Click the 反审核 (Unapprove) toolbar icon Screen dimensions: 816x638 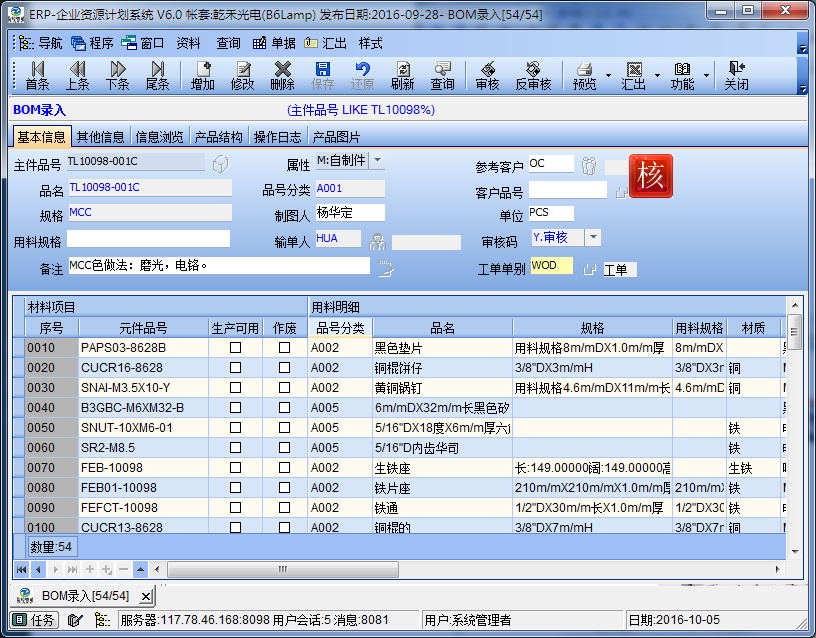tap(533, 75)
